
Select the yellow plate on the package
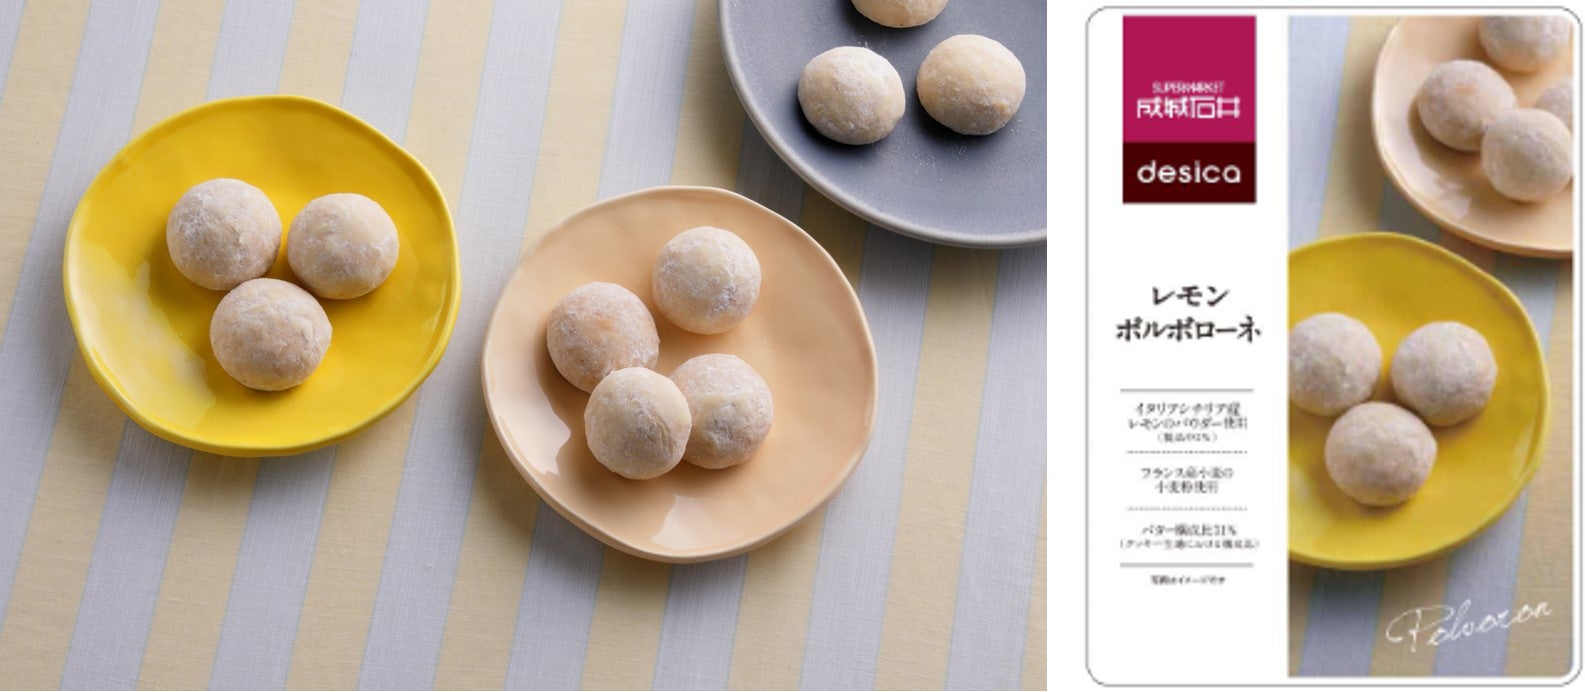click(1417, 400)
